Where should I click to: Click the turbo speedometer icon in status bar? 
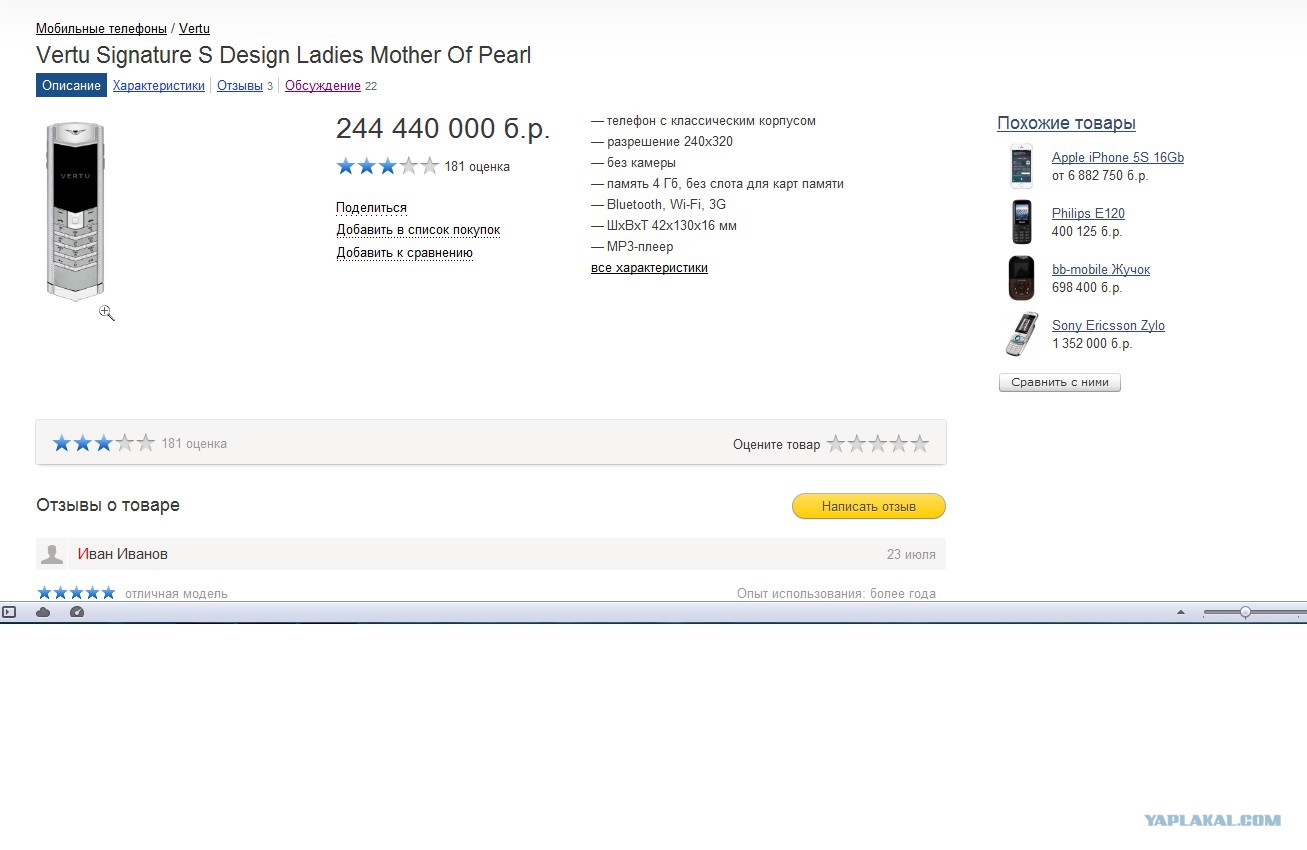coord(77,612)
